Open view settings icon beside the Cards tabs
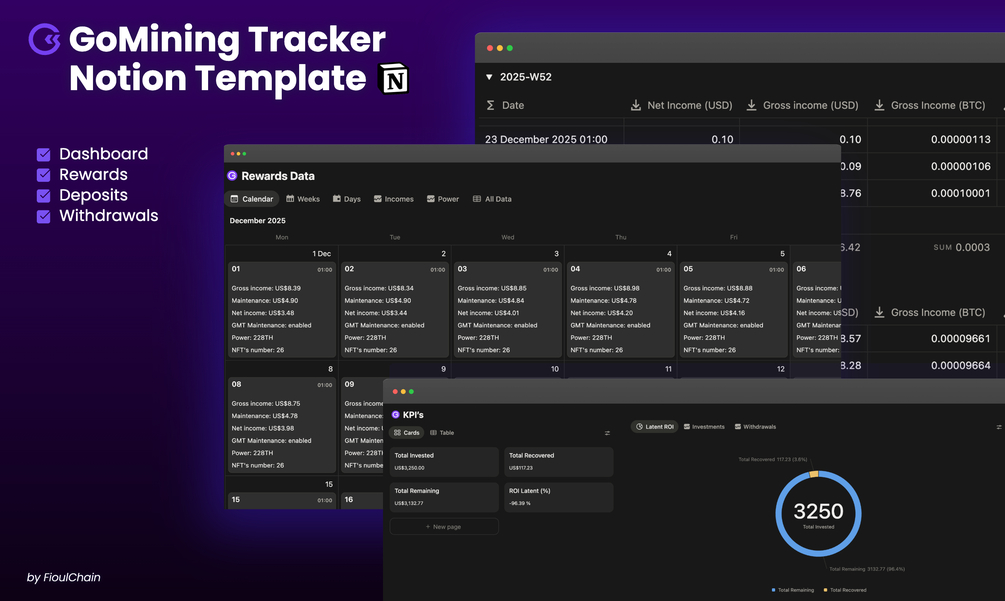 click(x=607, y=433)
